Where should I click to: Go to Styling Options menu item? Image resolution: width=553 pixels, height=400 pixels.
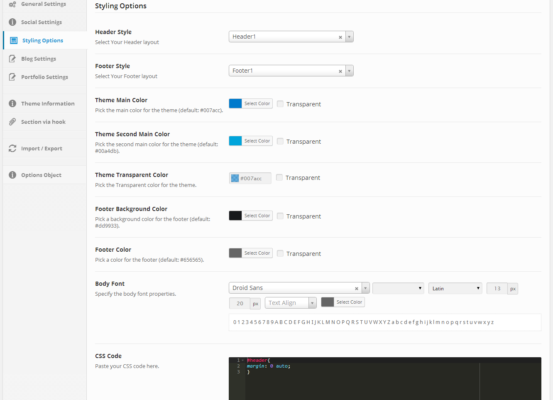pos(43,41)
